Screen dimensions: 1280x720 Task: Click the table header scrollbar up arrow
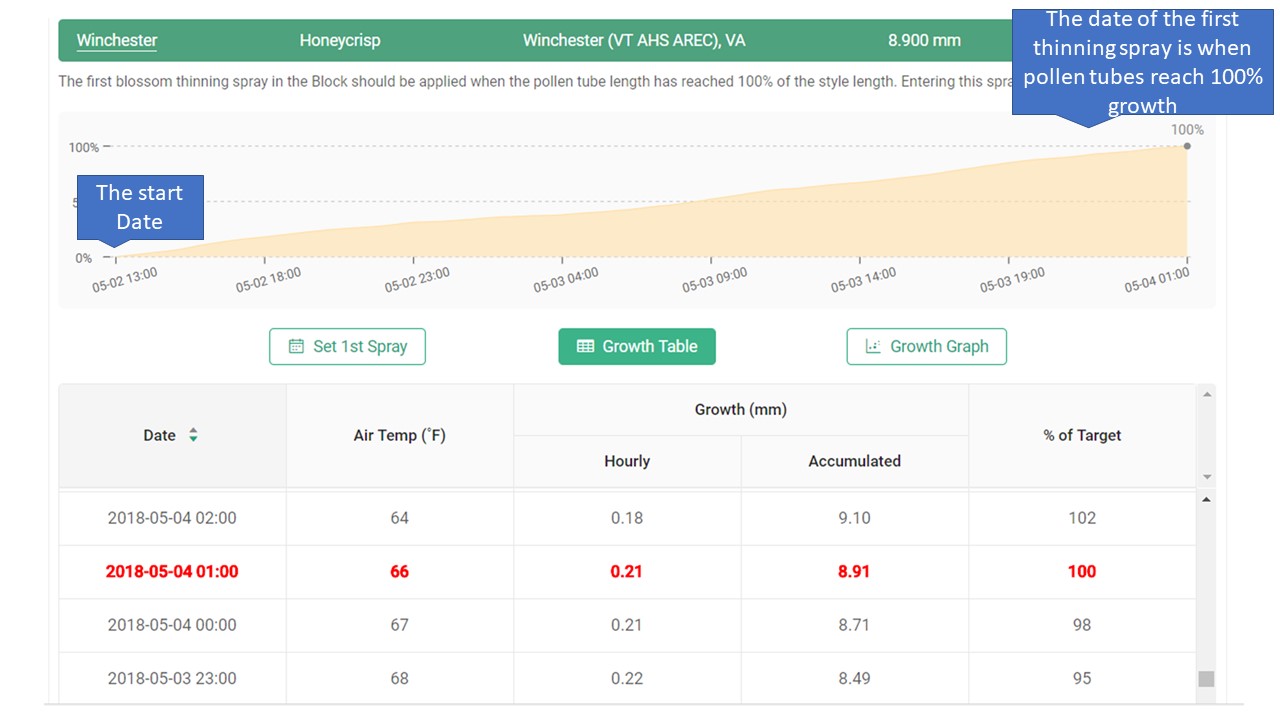click(1206, 395)
